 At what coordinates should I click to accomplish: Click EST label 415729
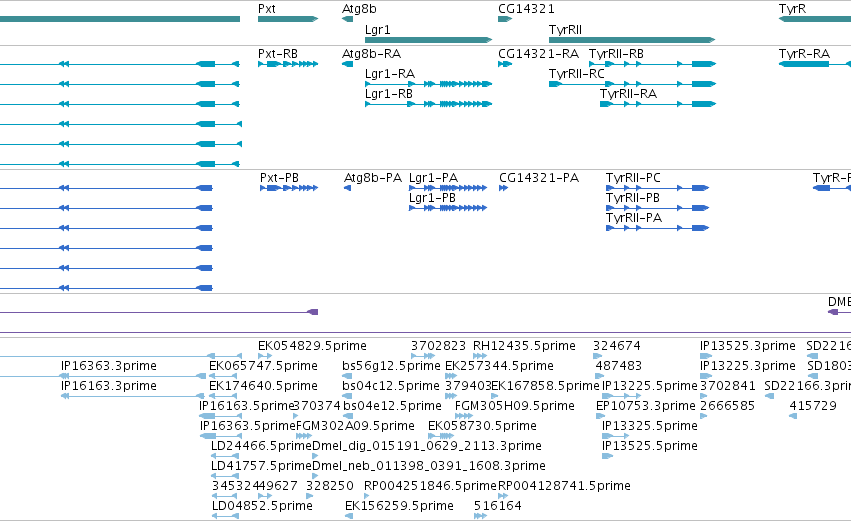point(812,406)
